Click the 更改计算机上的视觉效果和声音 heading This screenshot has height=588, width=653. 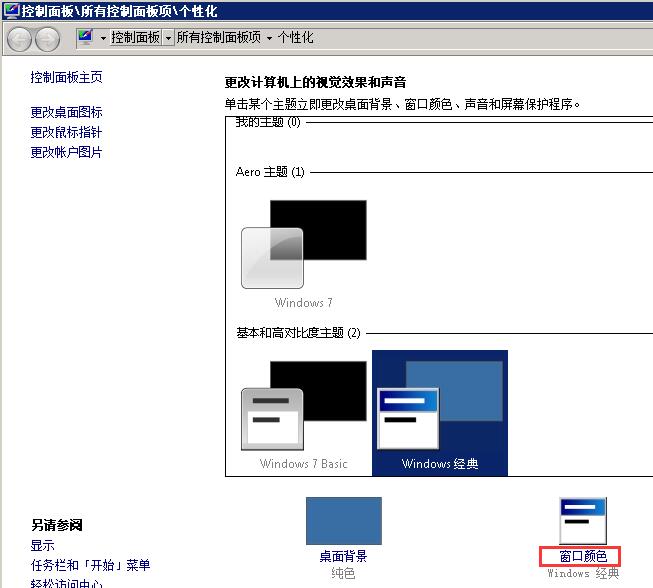tap(315, 82)
